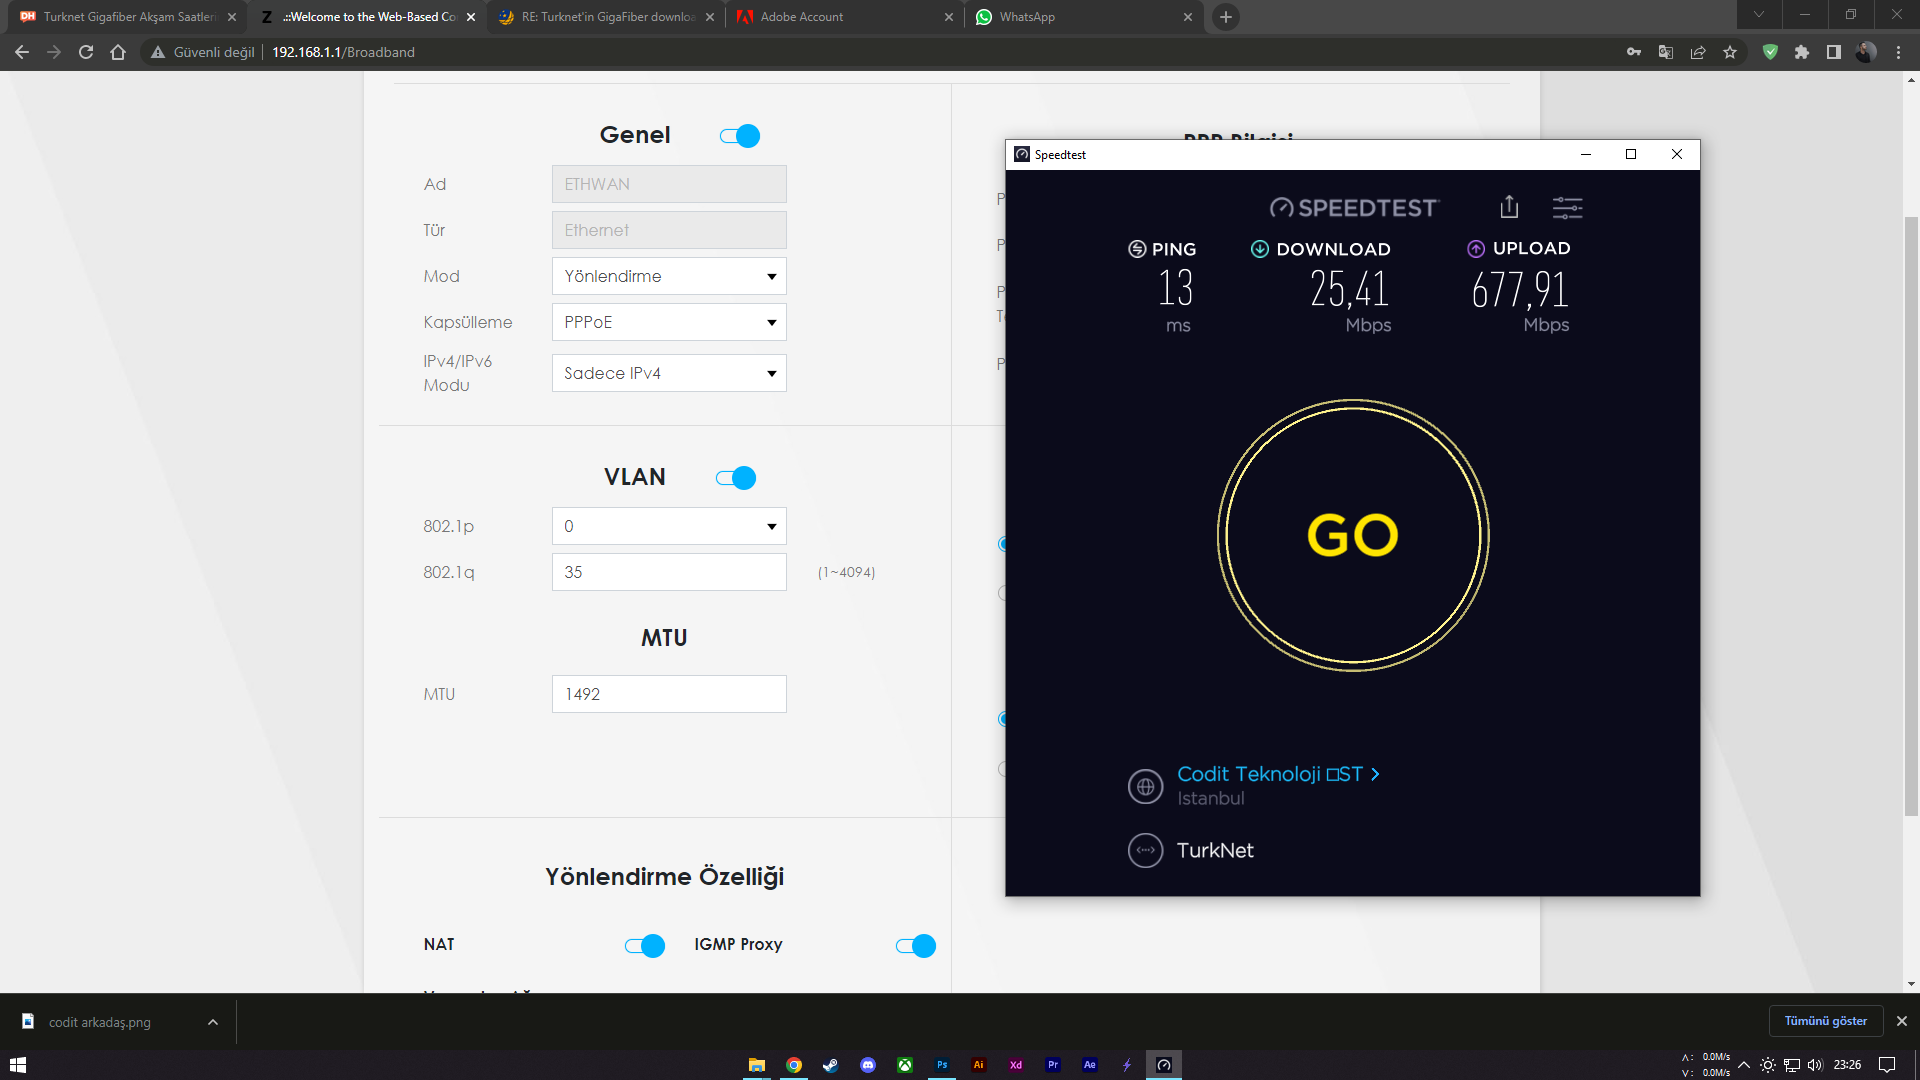This screenshot has width=1920, height=1080.
Task: Open the green shield extension icon
Action: click(1770, 52)
